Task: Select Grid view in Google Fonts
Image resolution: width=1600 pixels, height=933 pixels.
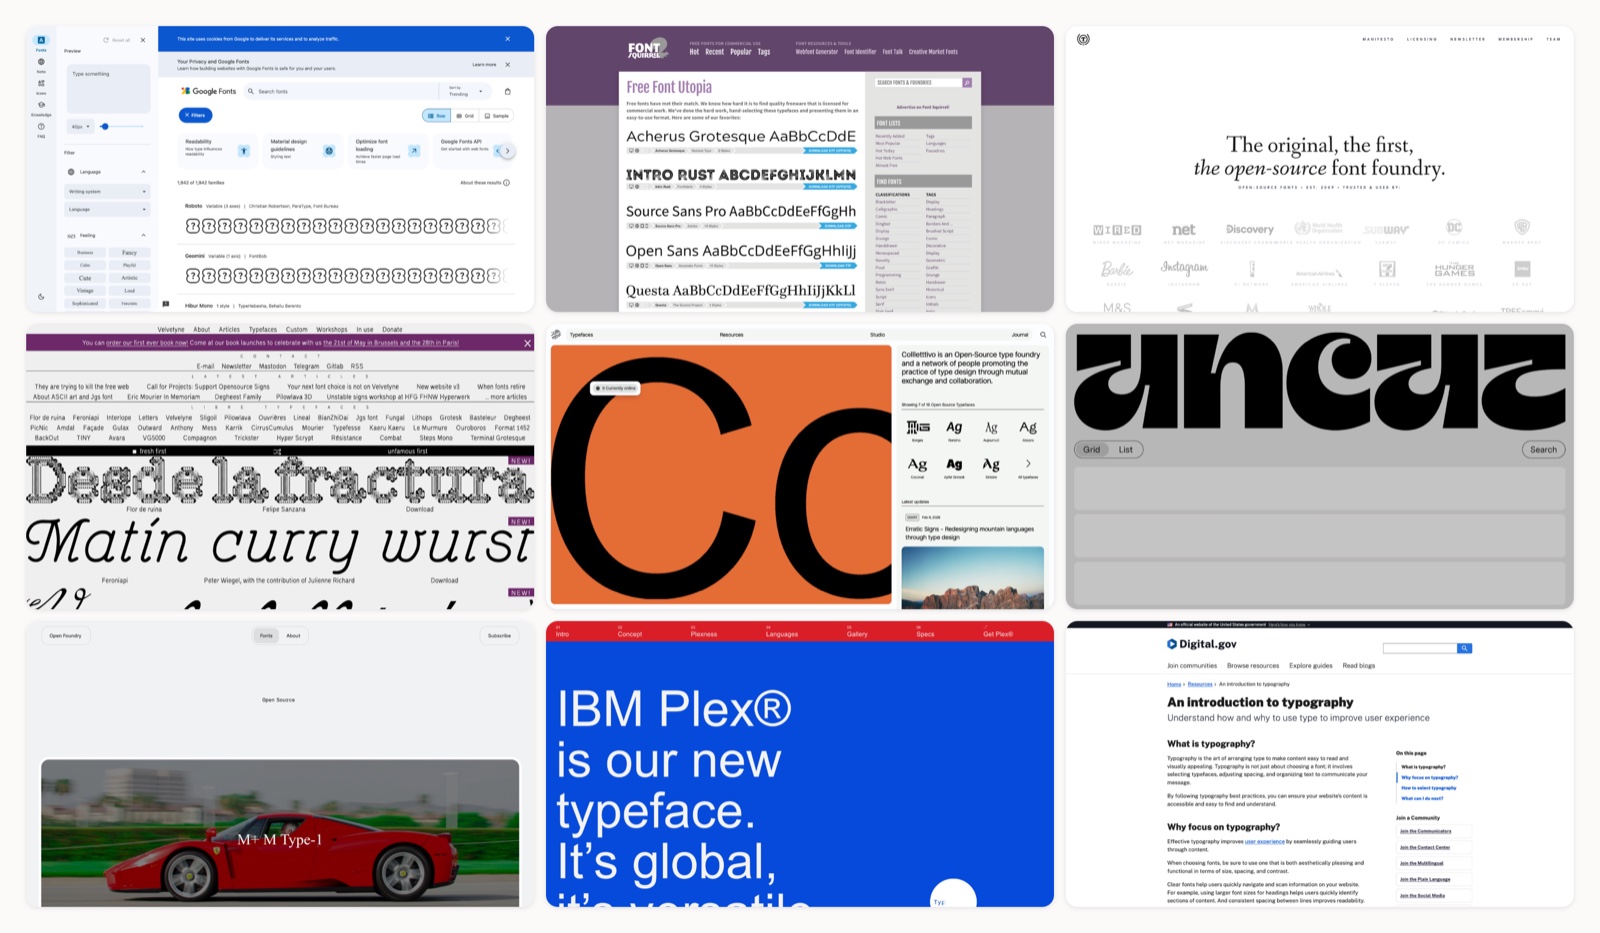Action: 465,116
